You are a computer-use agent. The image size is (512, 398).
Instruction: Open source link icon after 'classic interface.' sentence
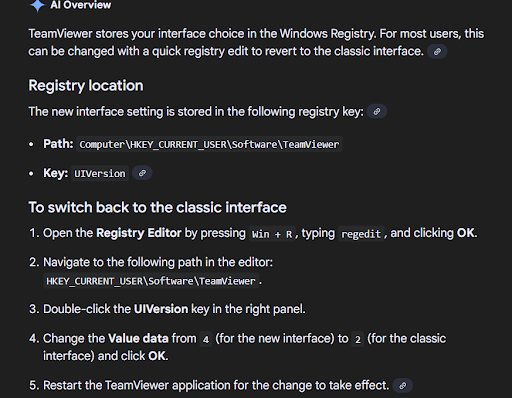[437, 52]
